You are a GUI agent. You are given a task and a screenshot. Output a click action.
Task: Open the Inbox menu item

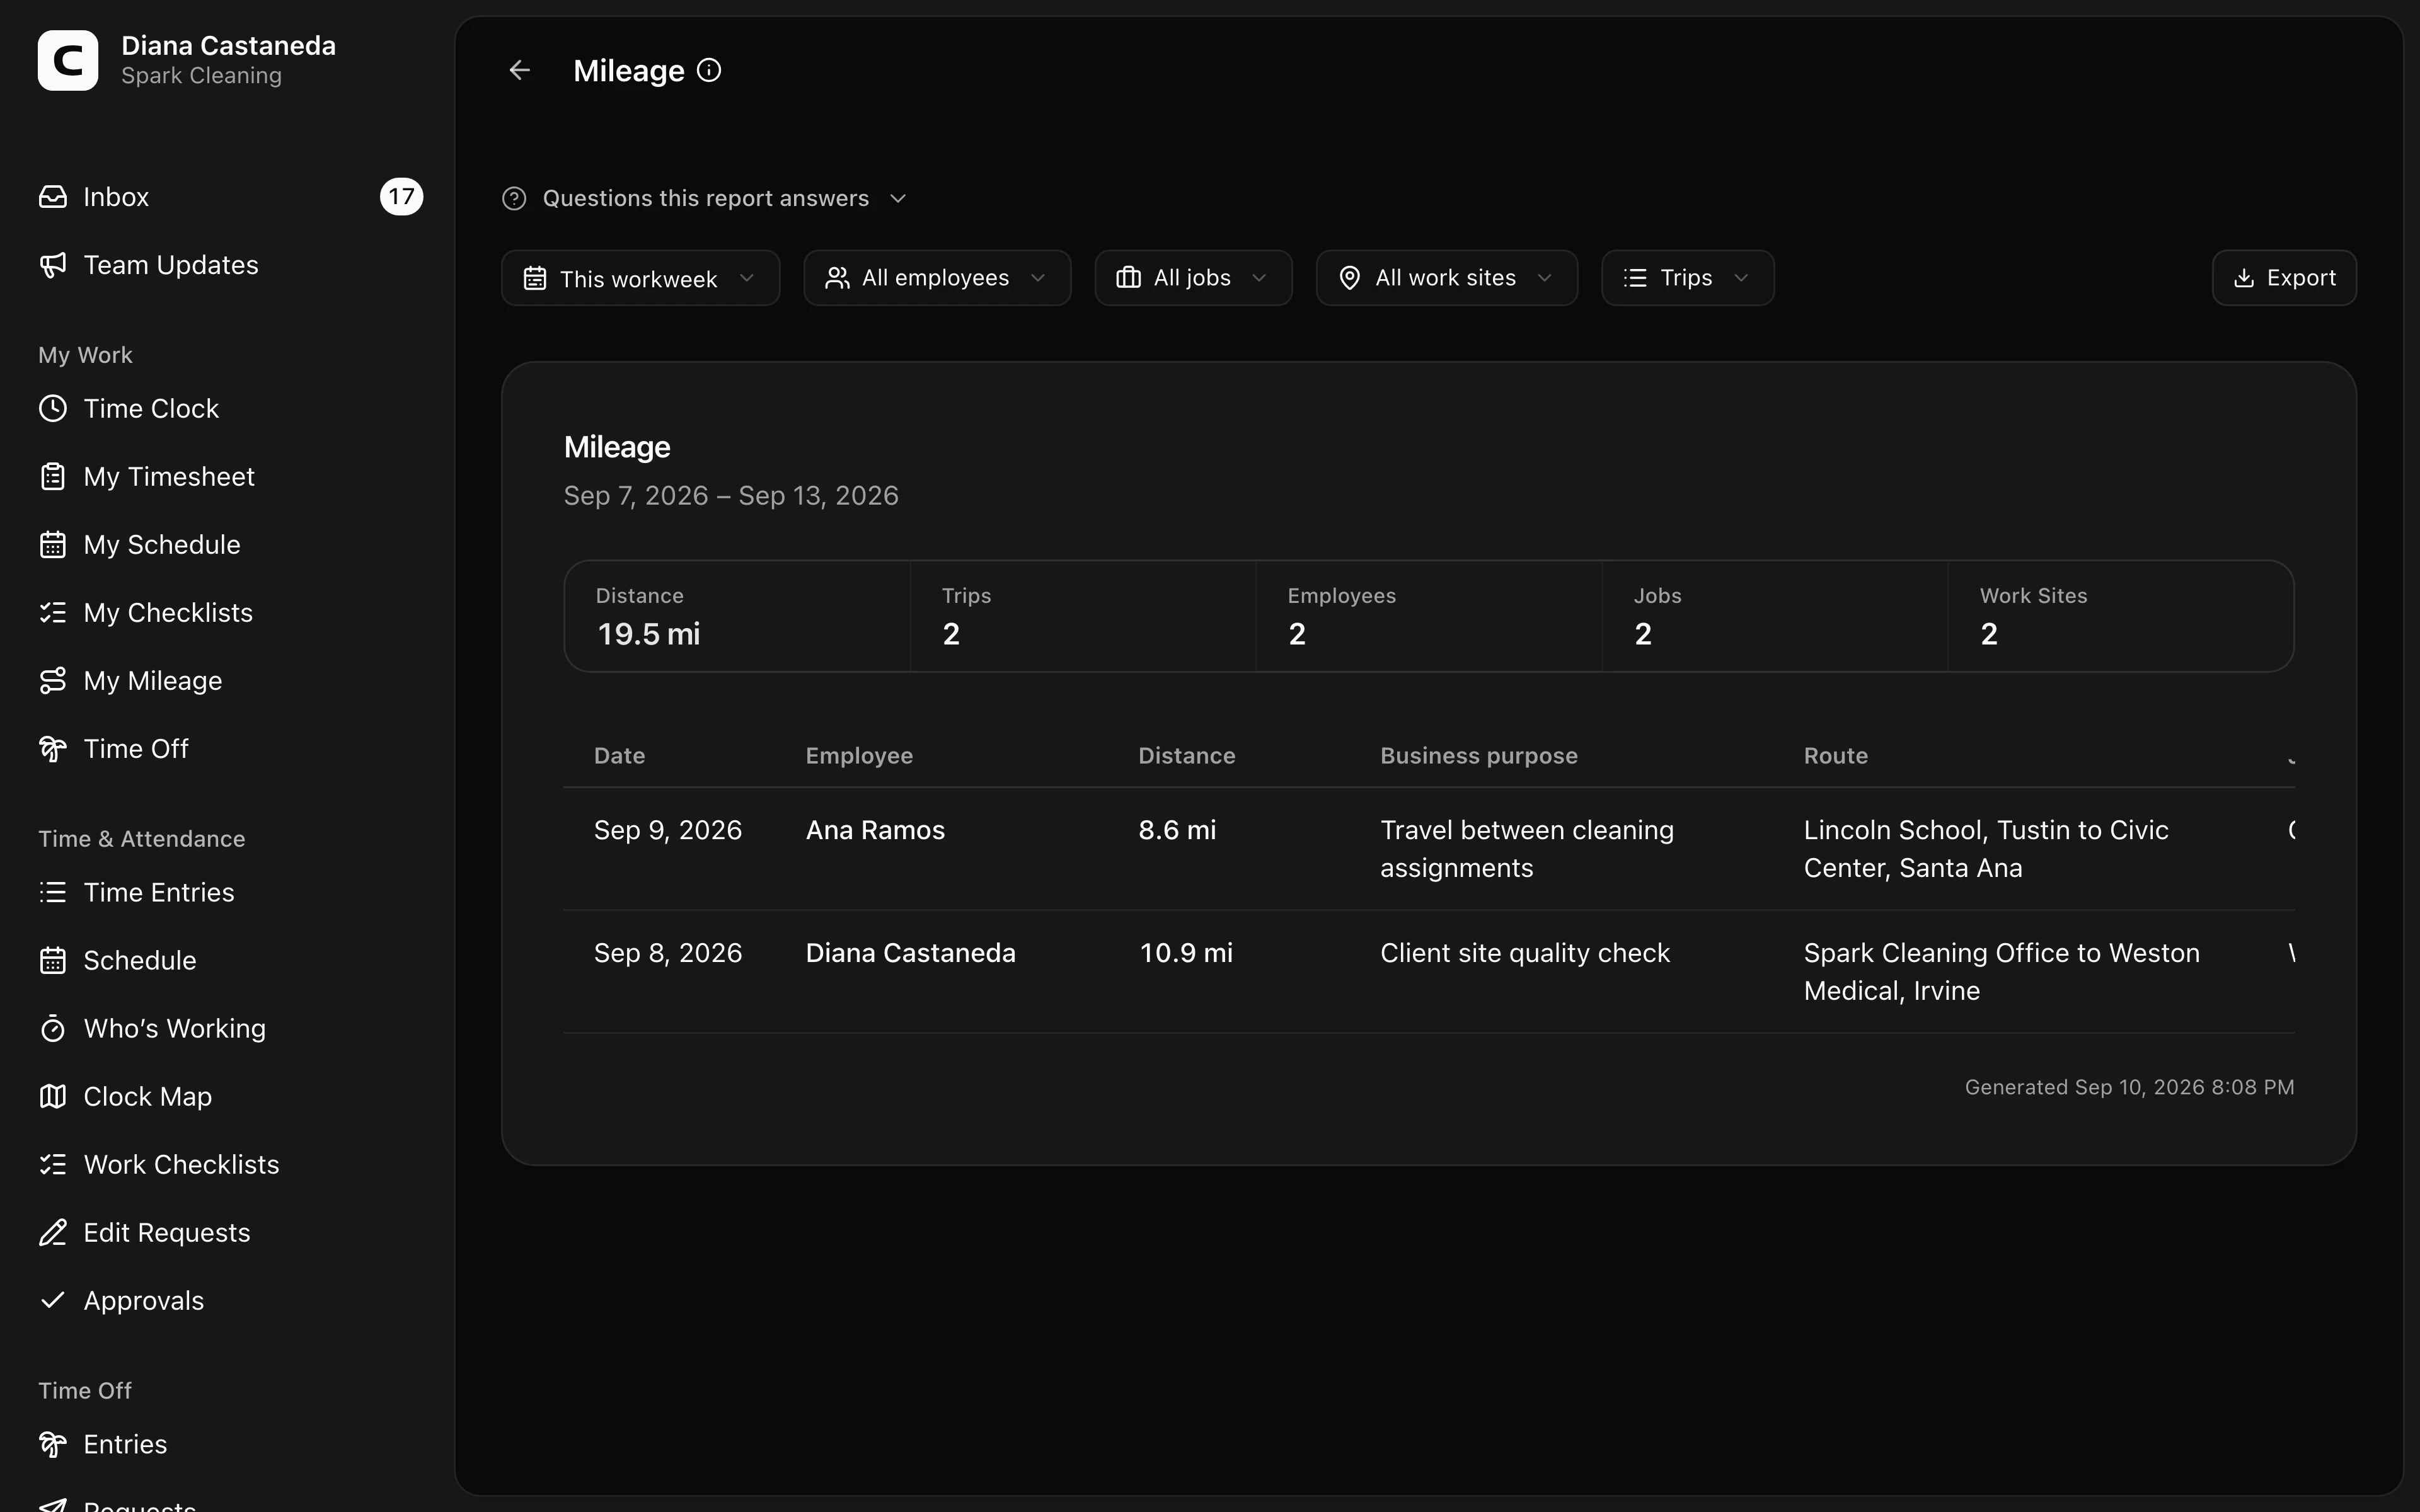pyautogui.click(x=230, y=197)
